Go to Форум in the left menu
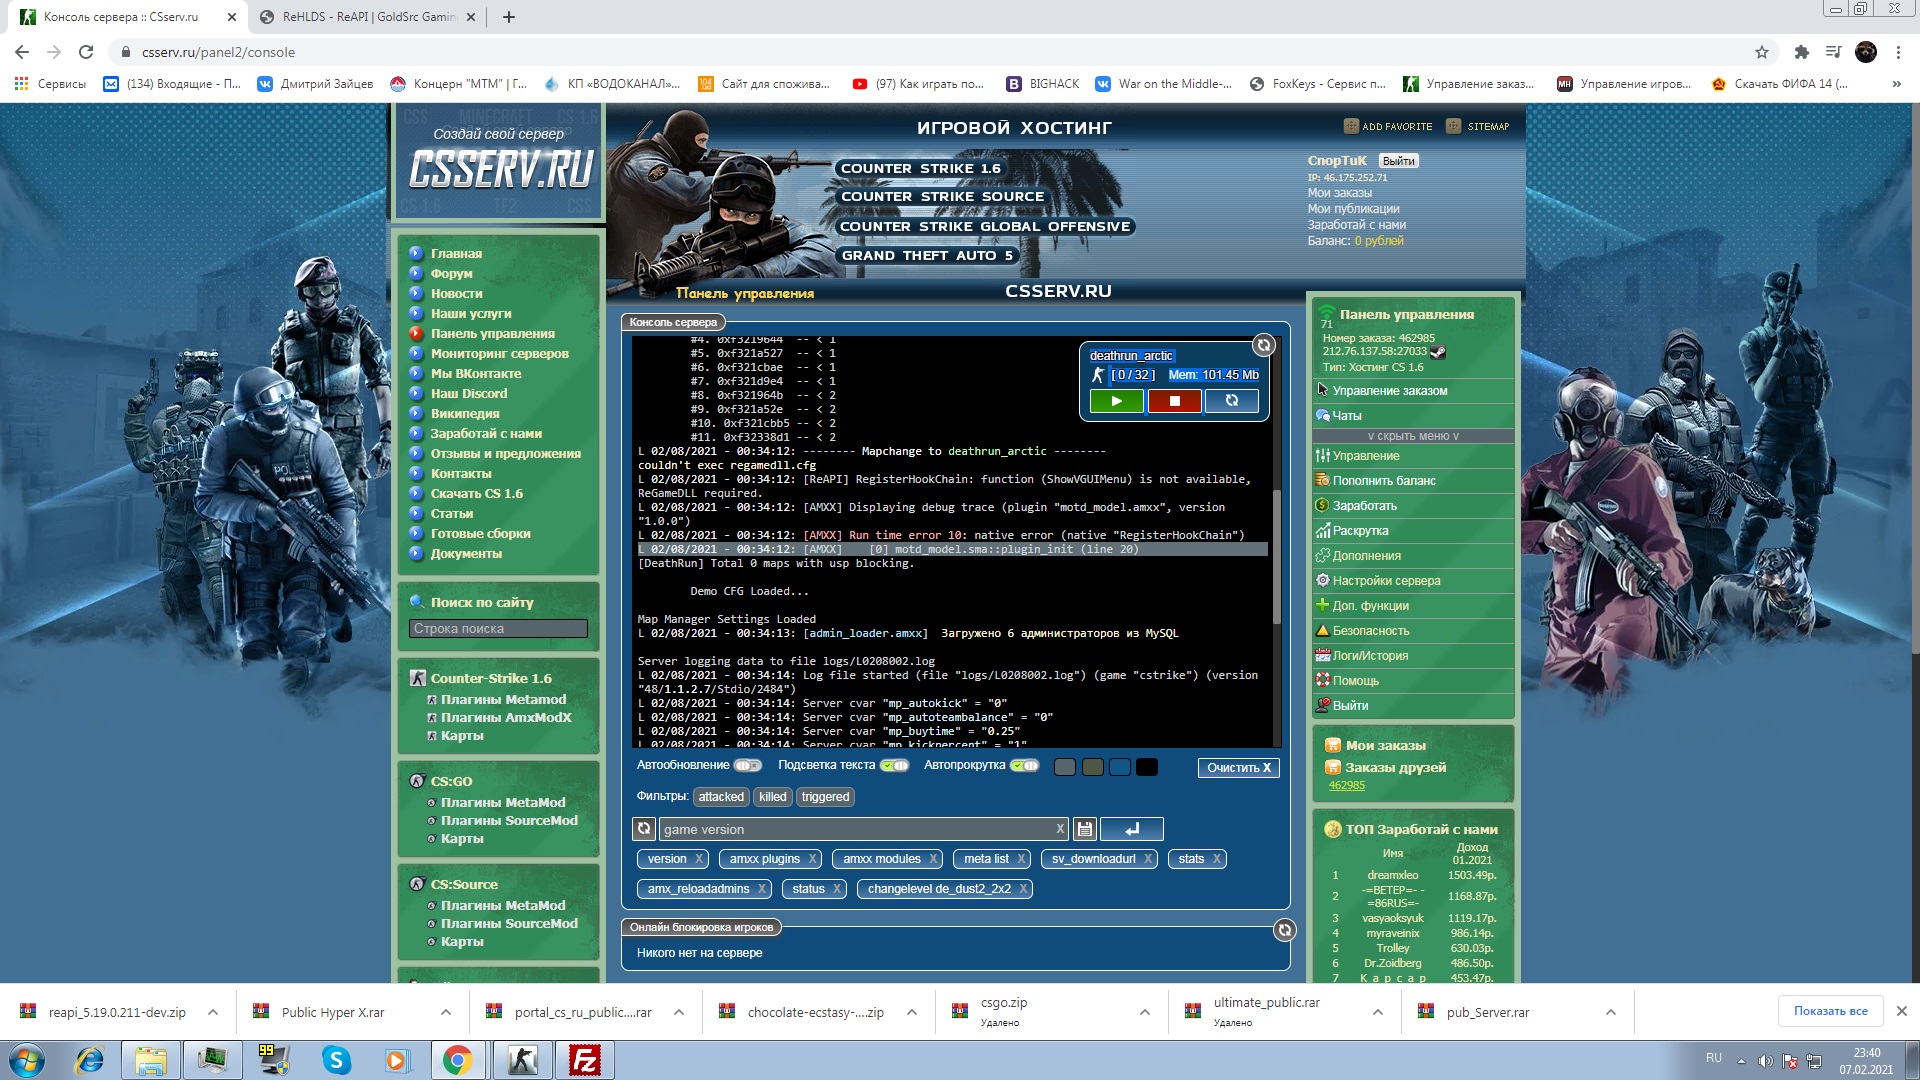 [x=451, y=274]
